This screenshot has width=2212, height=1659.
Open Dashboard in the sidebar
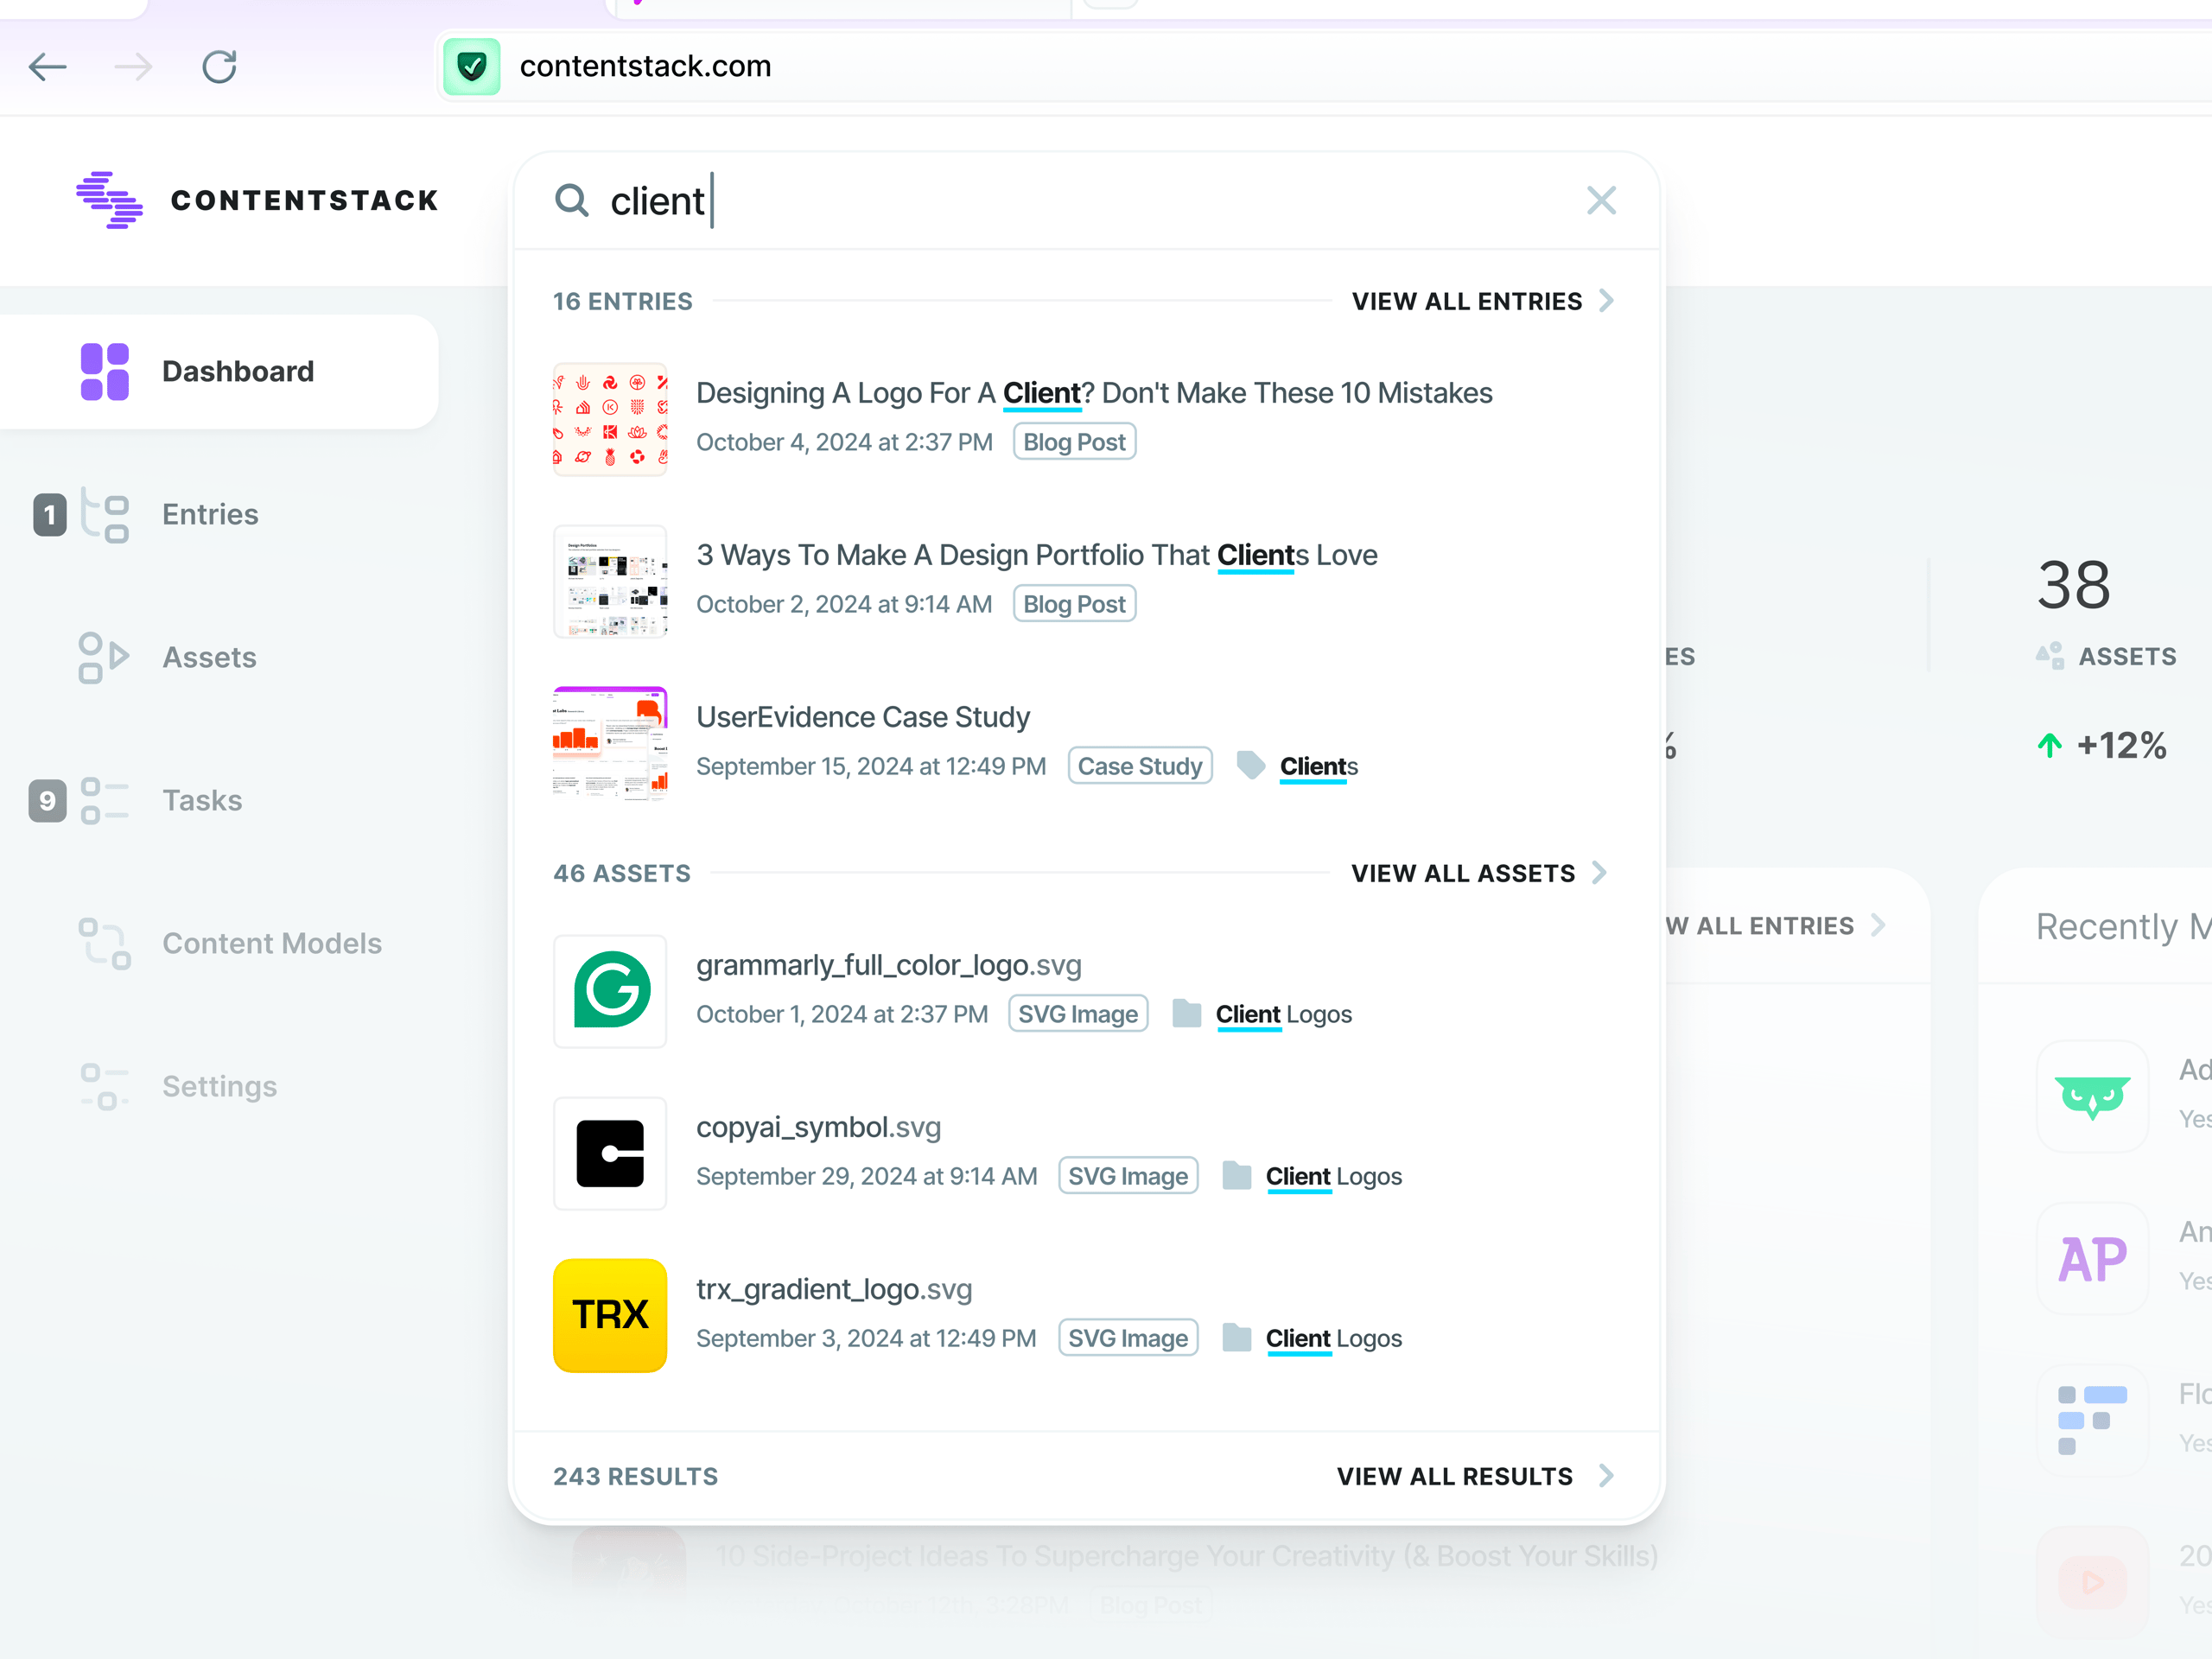219,371
